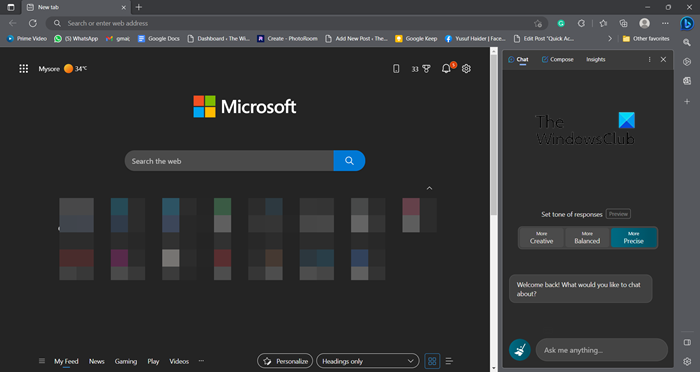Open the feed hamburger menu
Viewport: 700px width, 372px height.
(42, 361)
